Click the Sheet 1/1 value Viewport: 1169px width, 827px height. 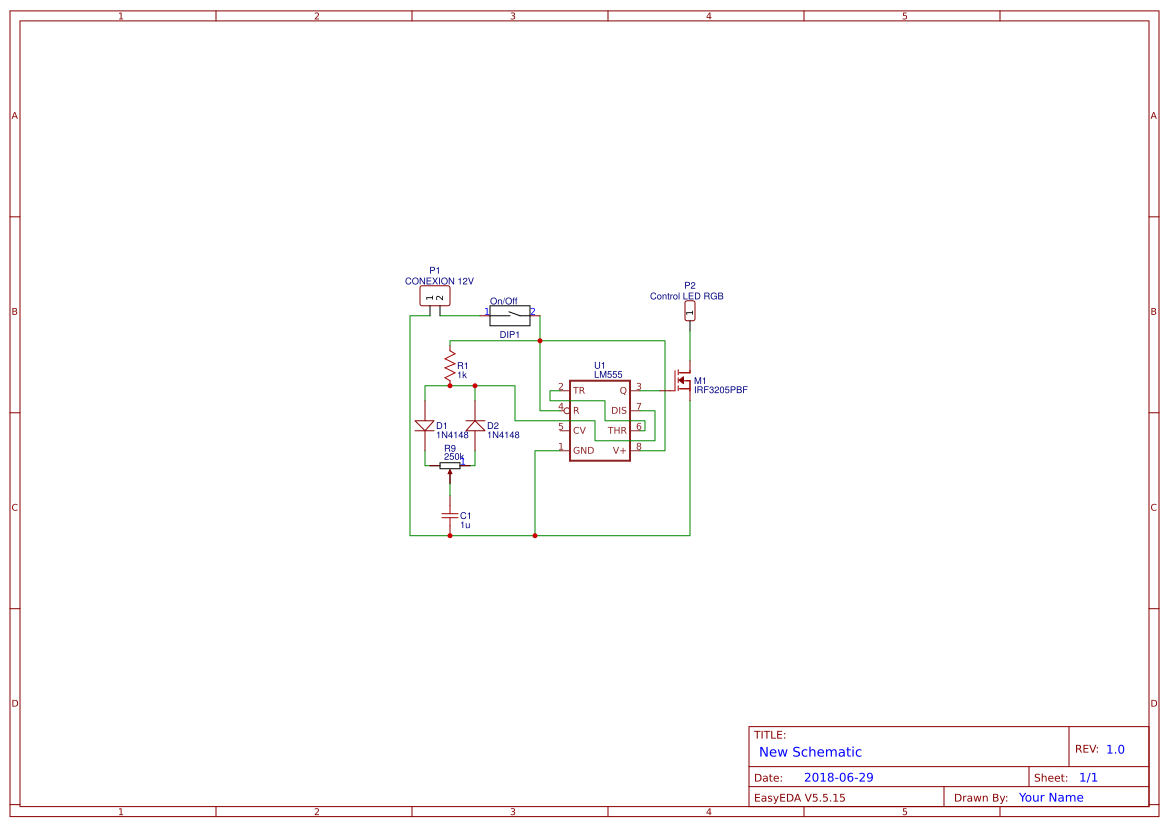1088,777
